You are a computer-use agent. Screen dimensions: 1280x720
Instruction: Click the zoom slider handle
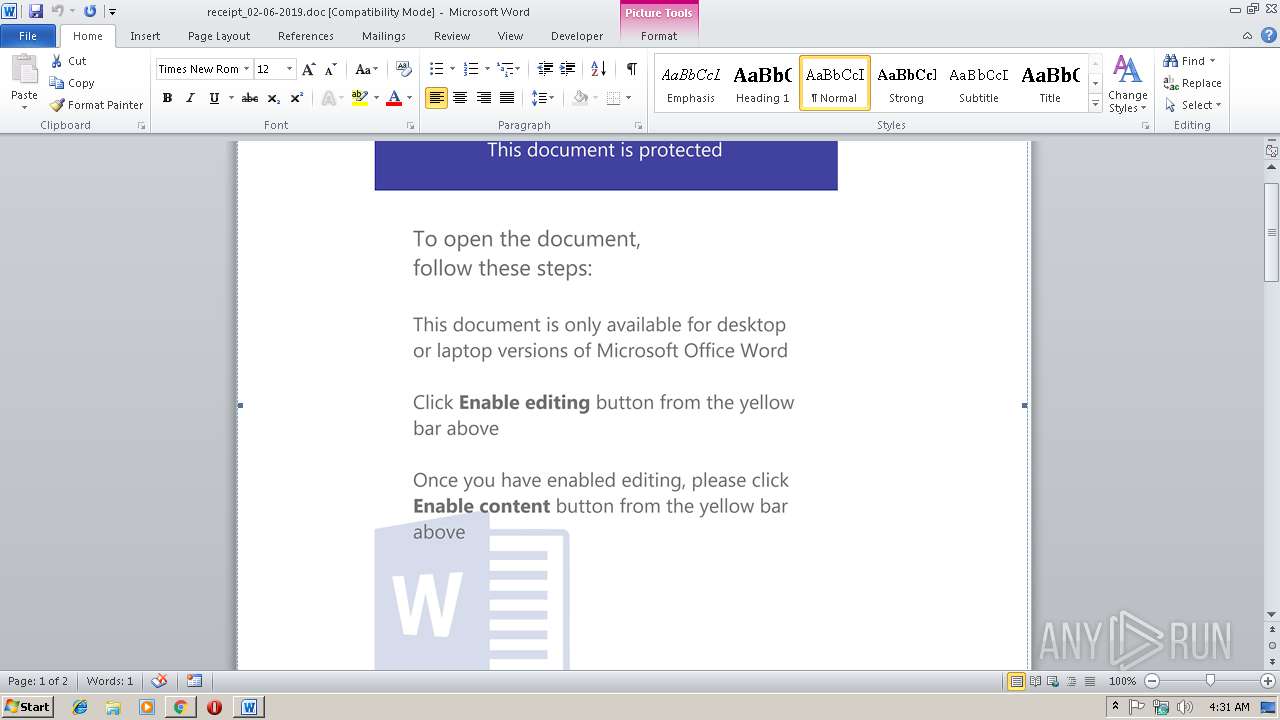click(x=1210, y=681)
